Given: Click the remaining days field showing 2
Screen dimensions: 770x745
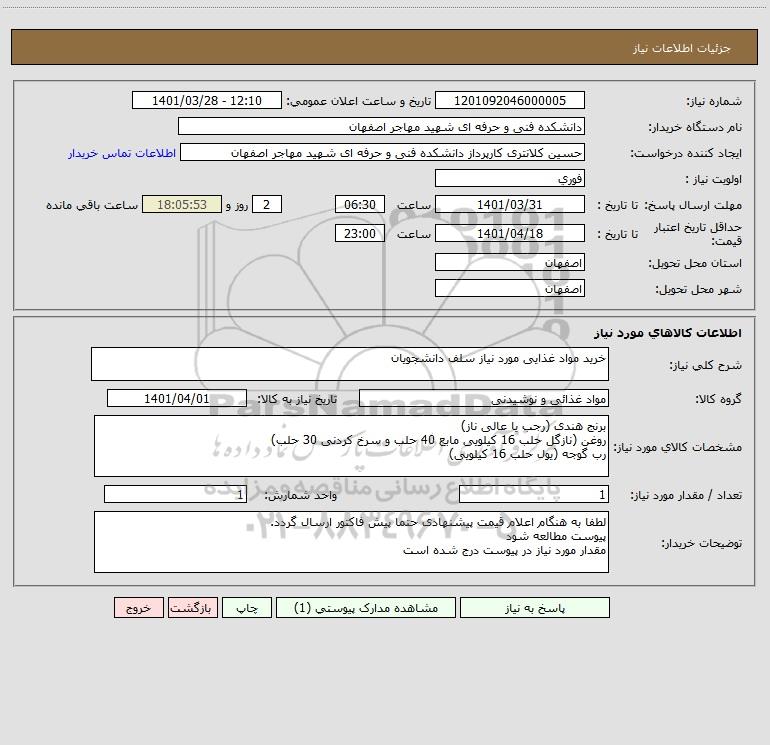Looking at the screenshot, I should [267, 204].
